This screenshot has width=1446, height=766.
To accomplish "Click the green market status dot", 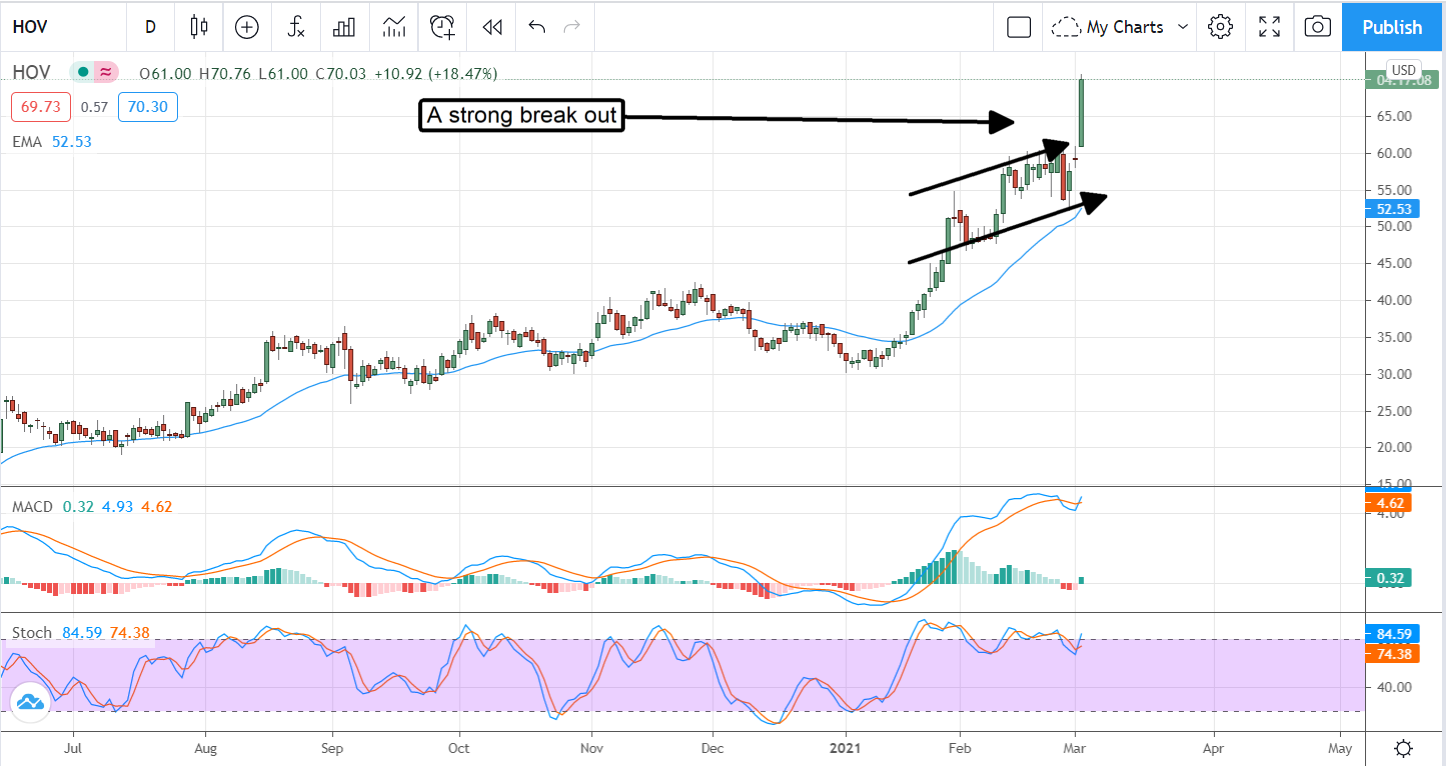I will pyautogui.click(x=82, y=72).
